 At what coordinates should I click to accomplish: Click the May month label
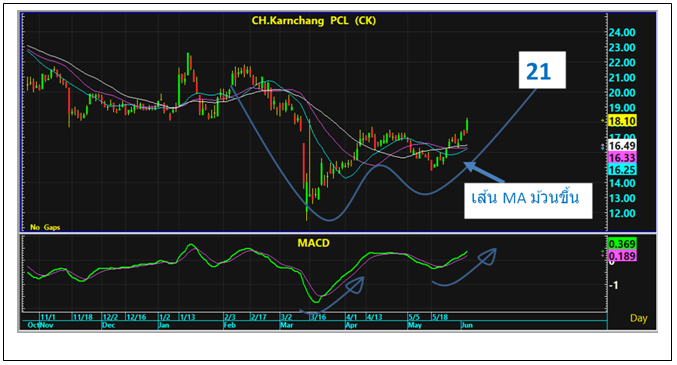(414, 325)
